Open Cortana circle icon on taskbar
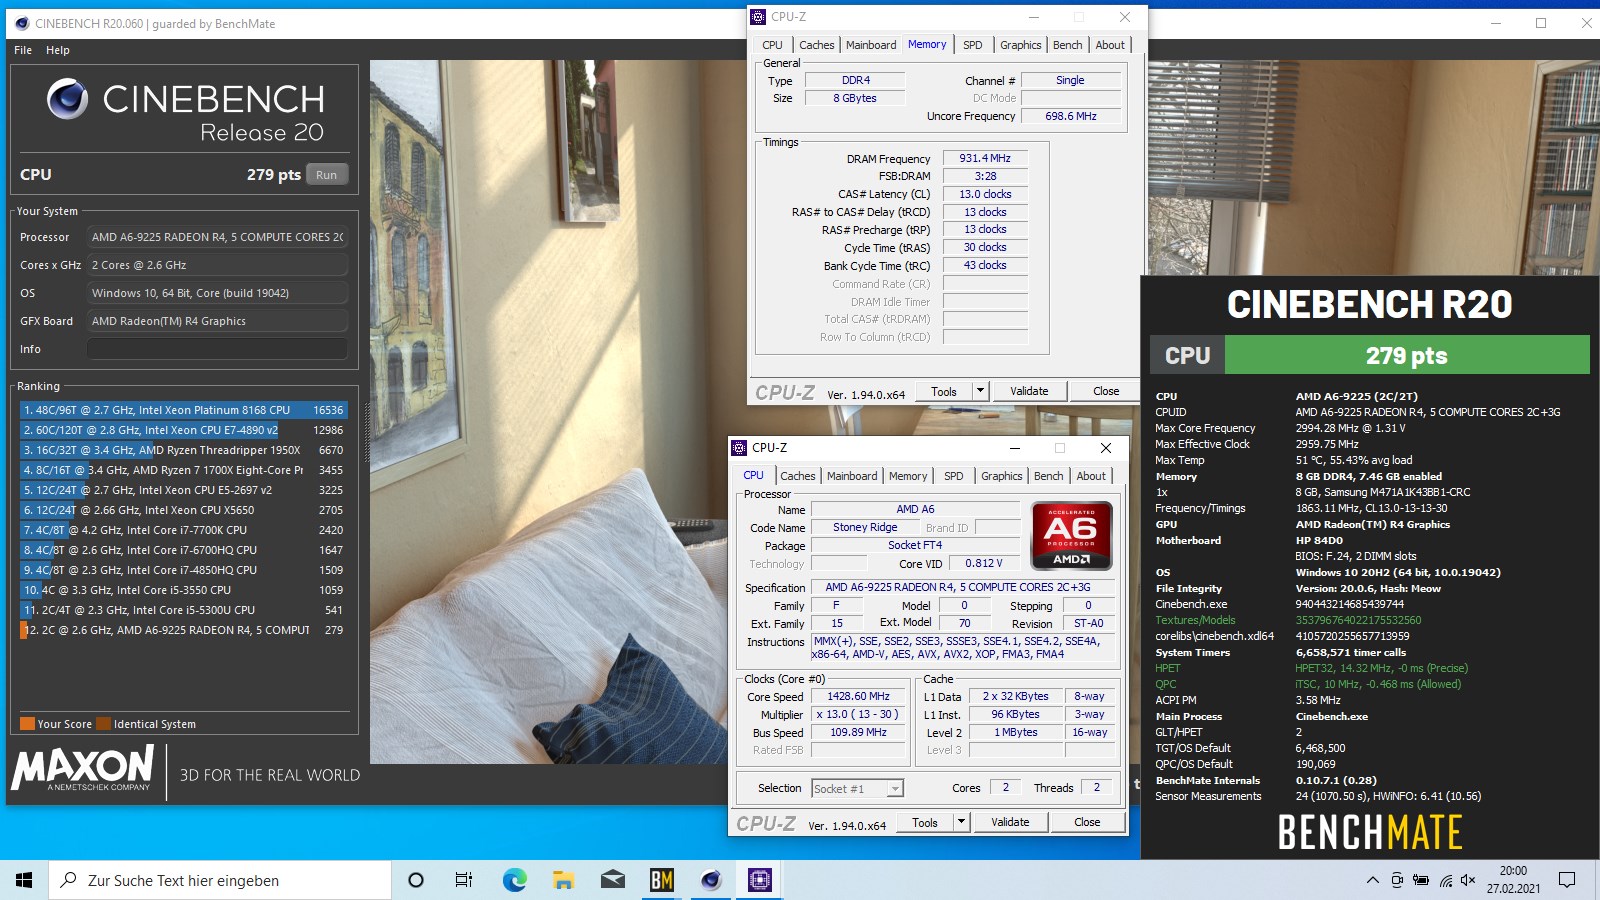 coord(416,880)
